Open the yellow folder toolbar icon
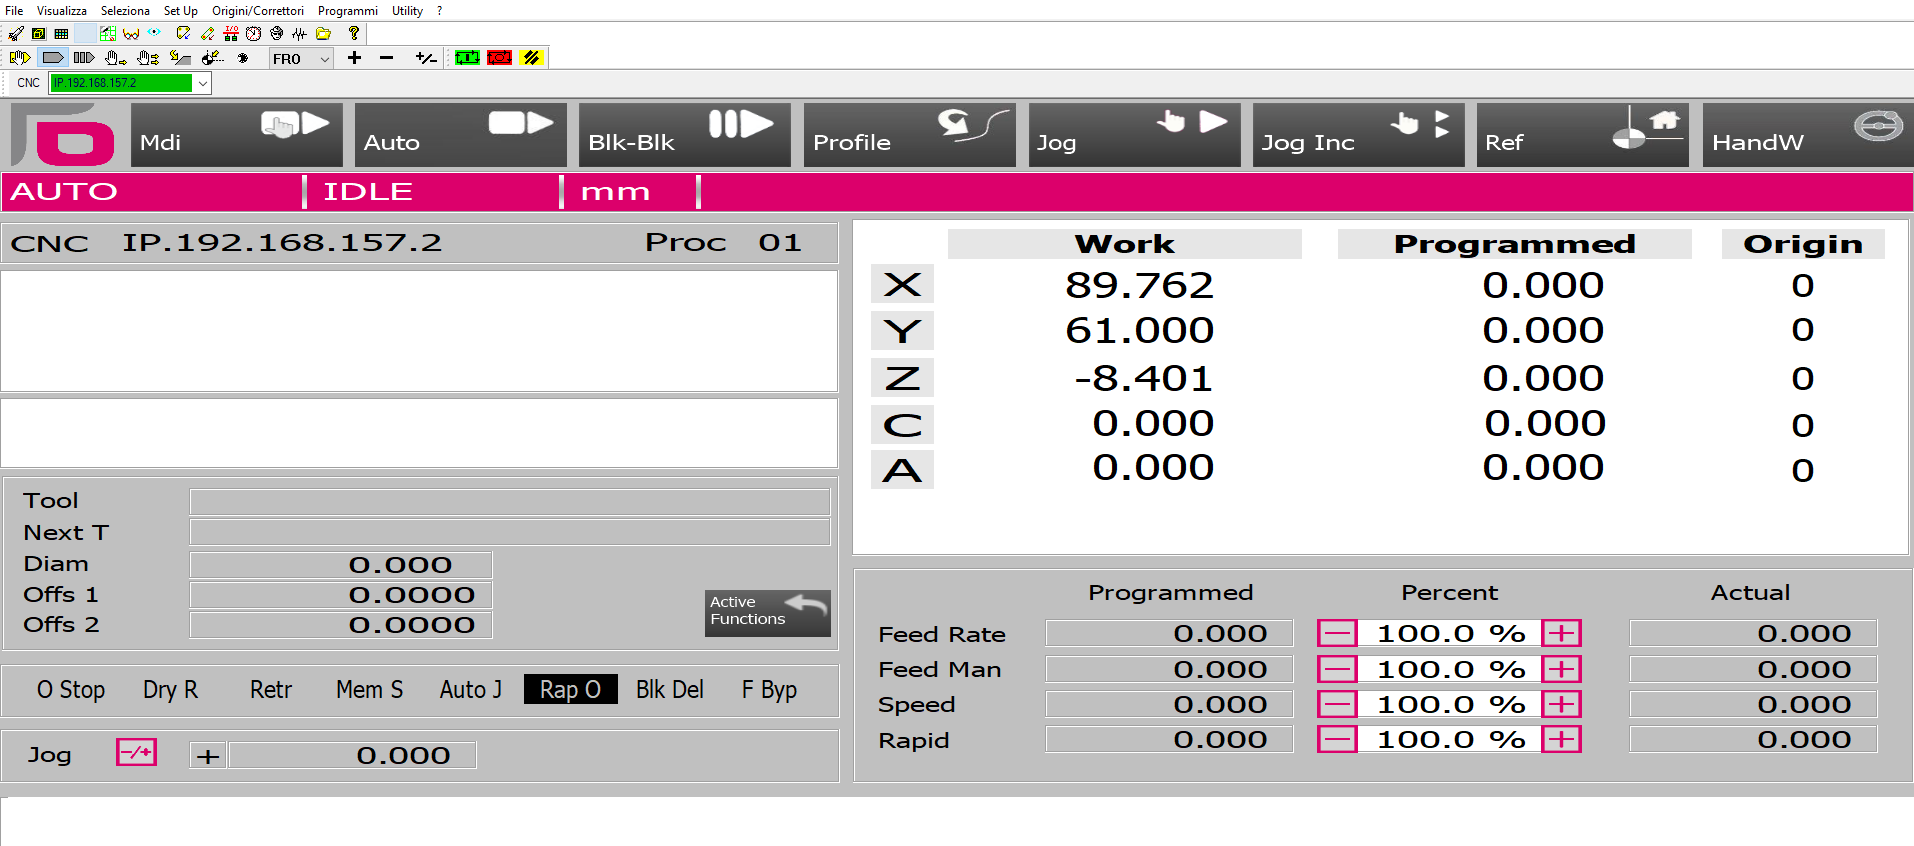 point(323,33)
